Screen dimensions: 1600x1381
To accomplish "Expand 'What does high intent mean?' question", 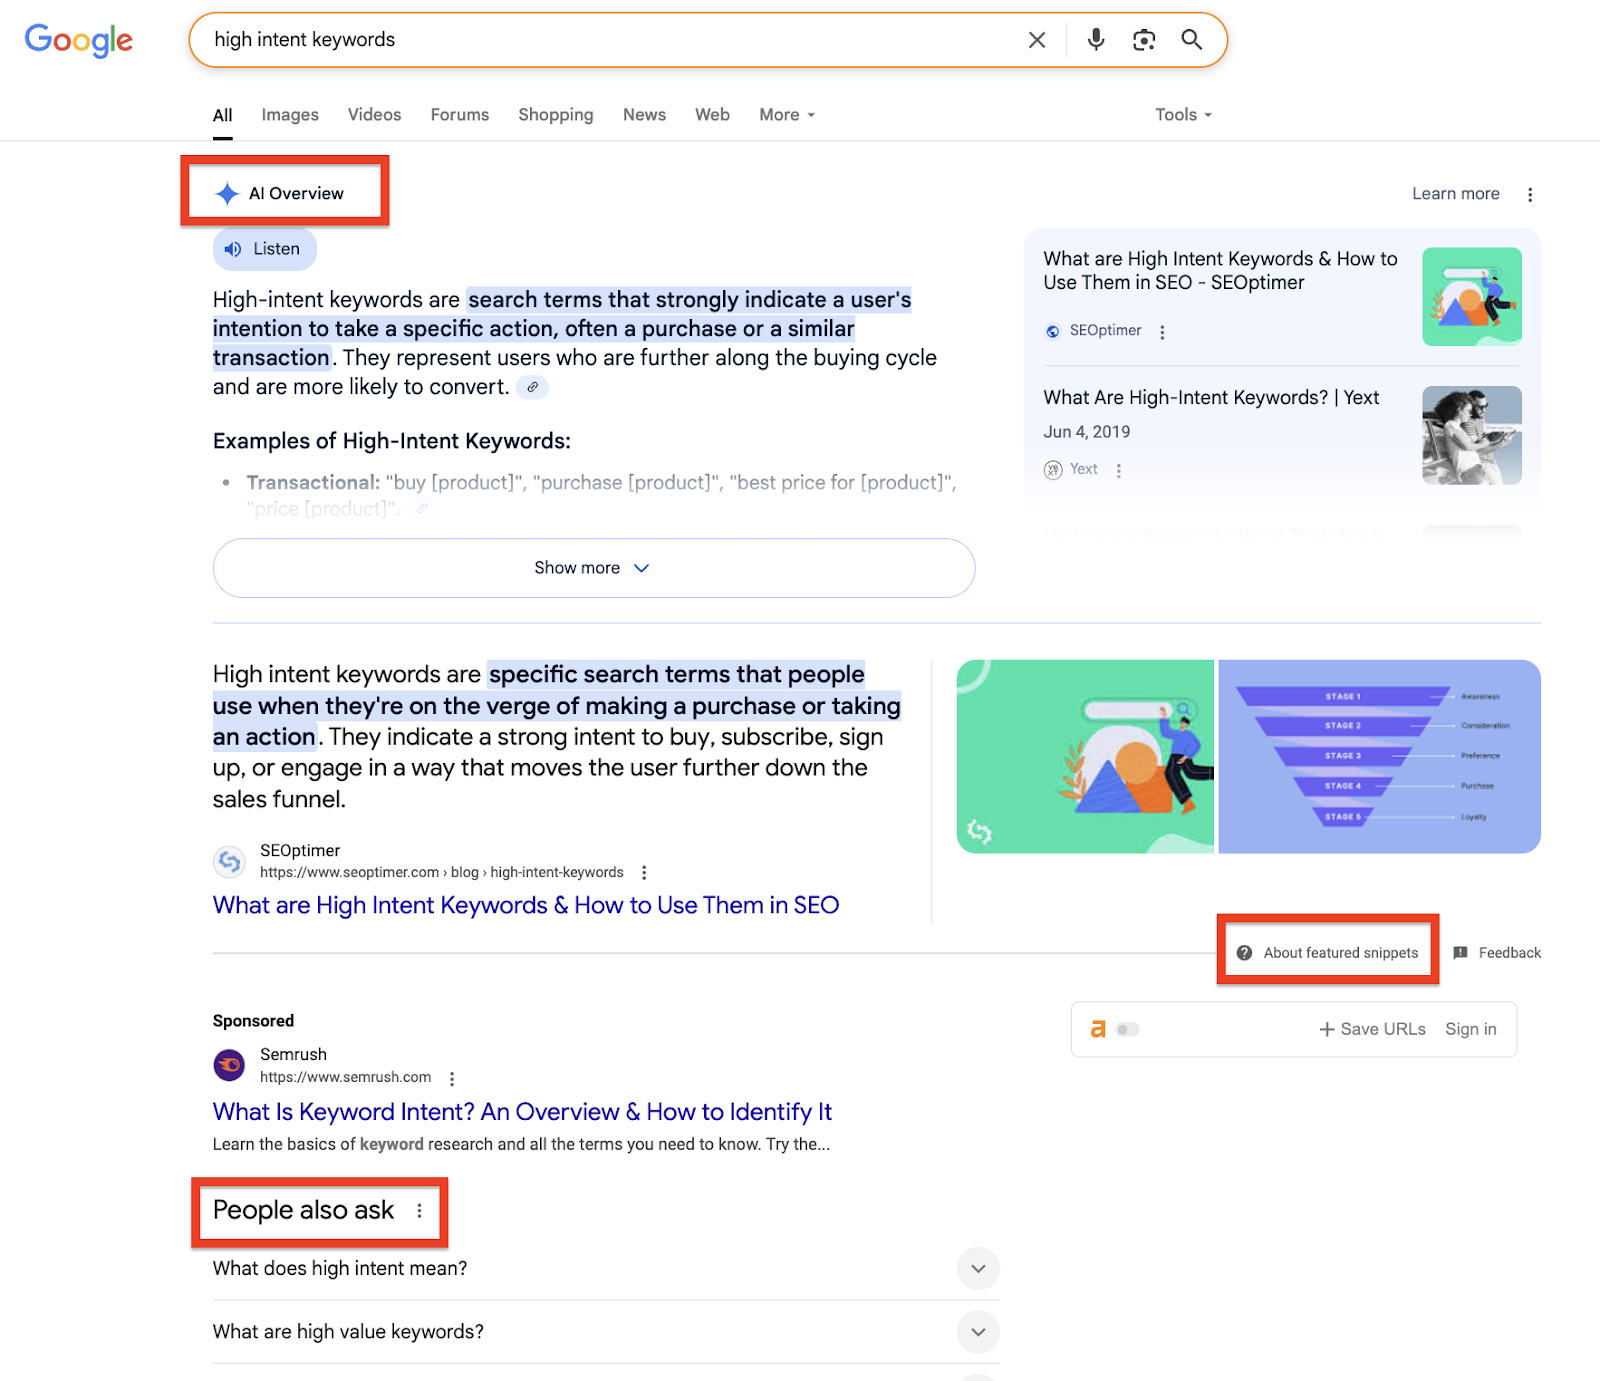I will [x=606, y=1268].
